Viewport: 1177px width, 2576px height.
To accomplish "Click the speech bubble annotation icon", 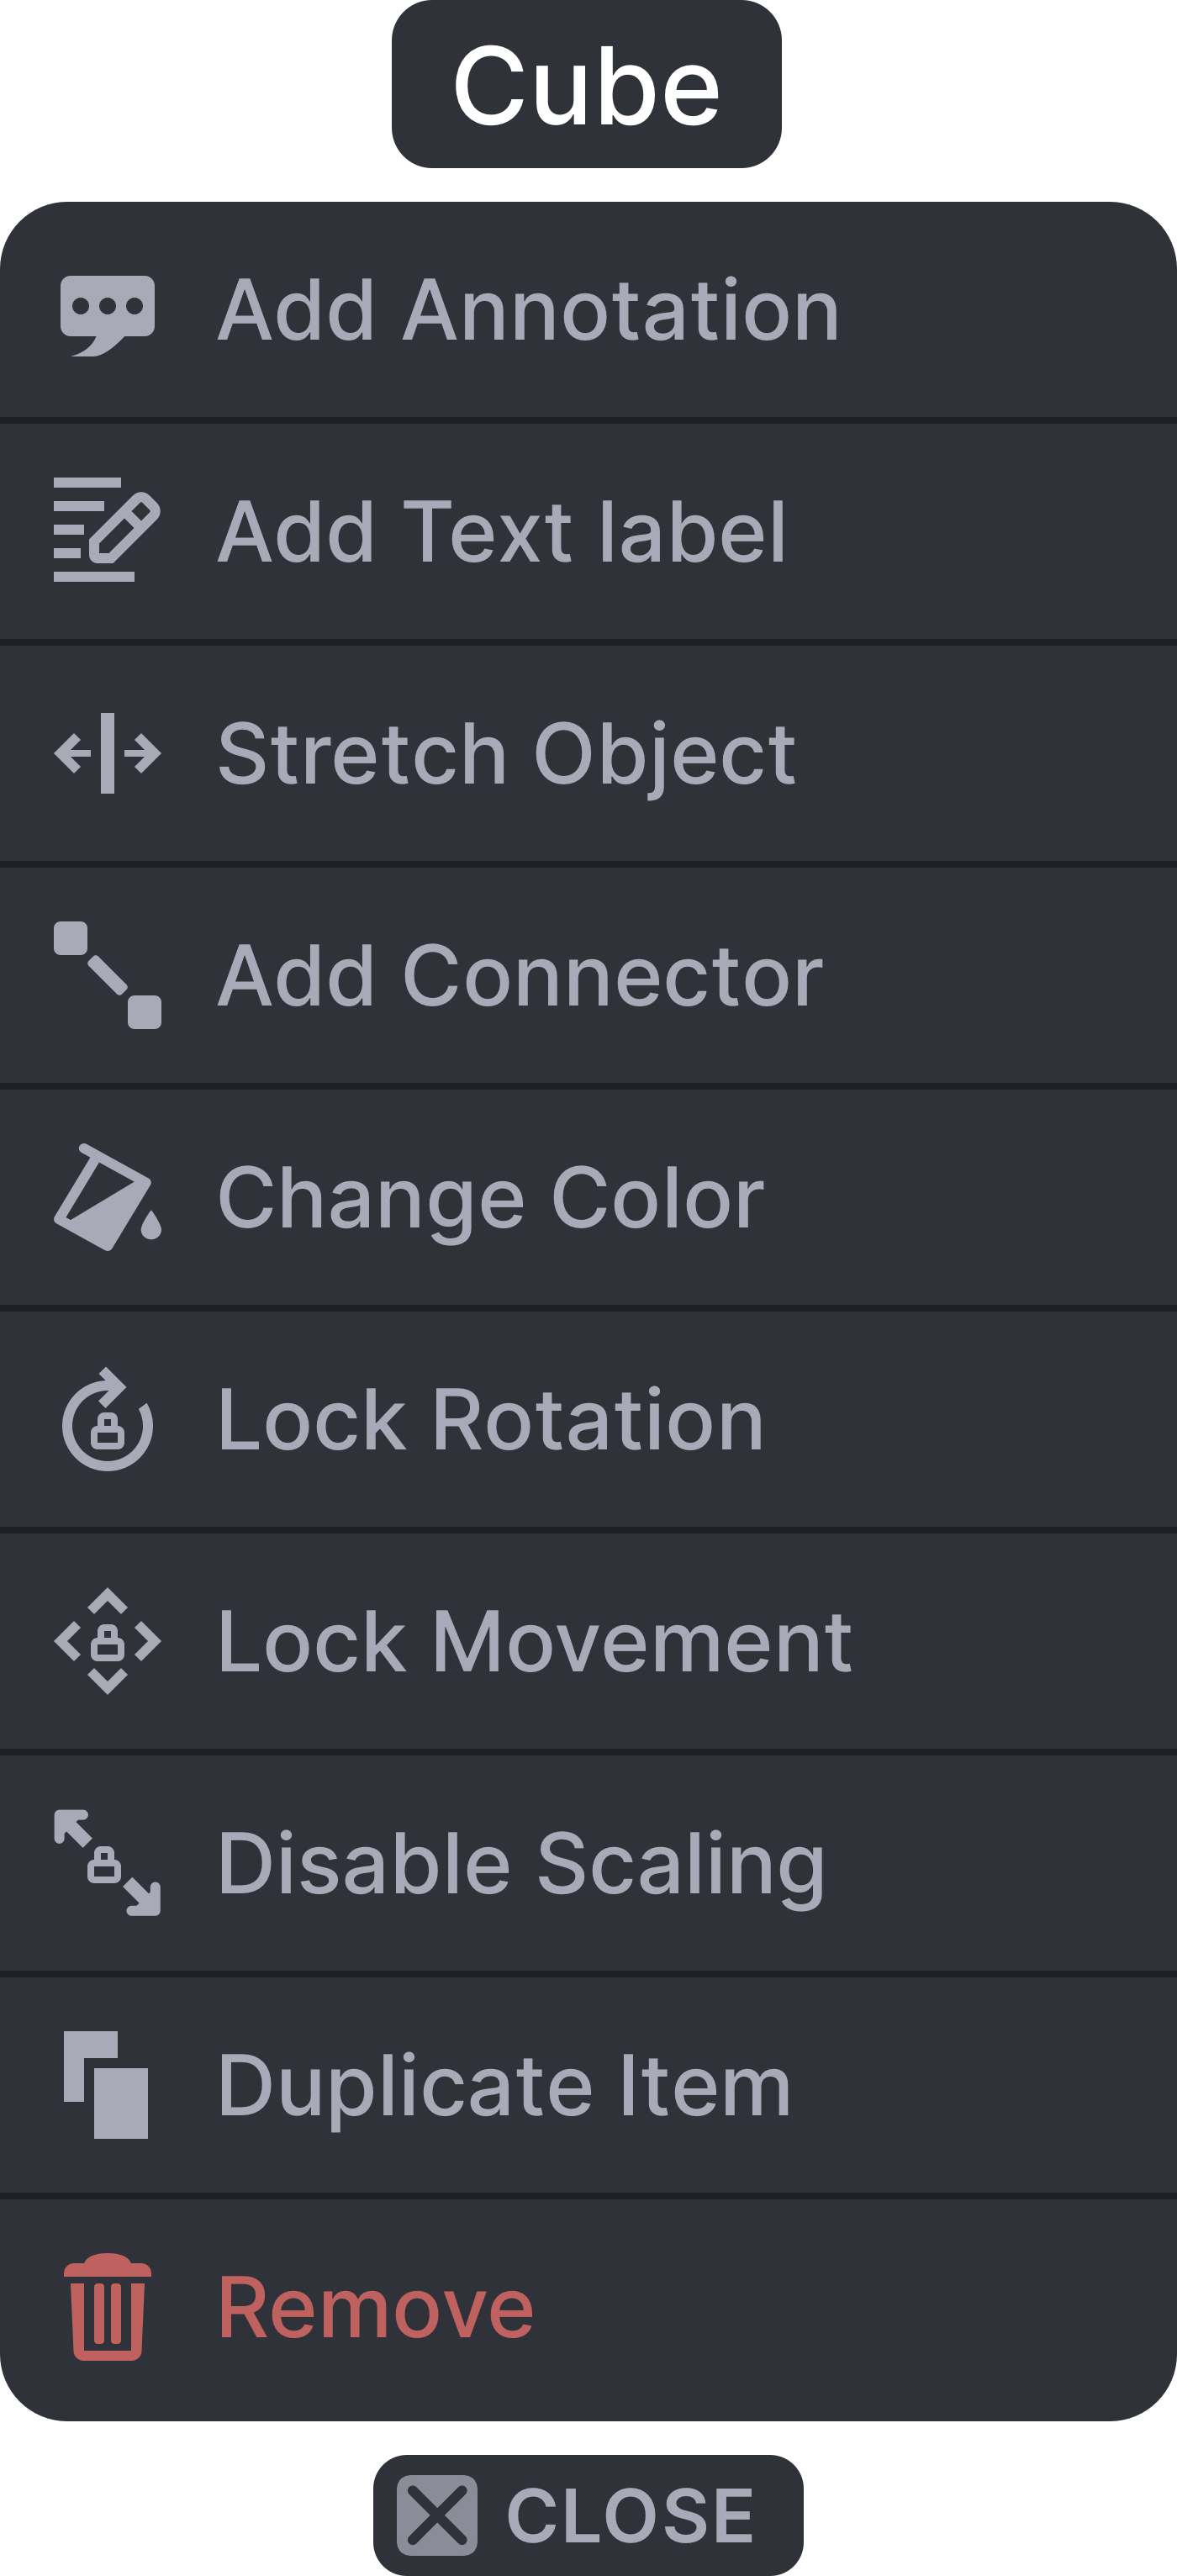I will pyautogui.click(x=107, y=314).
